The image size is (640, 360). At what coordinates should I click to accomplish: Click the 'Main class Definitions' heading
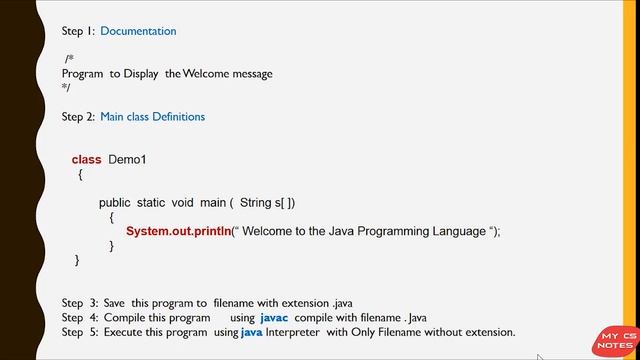click(153, 117)
